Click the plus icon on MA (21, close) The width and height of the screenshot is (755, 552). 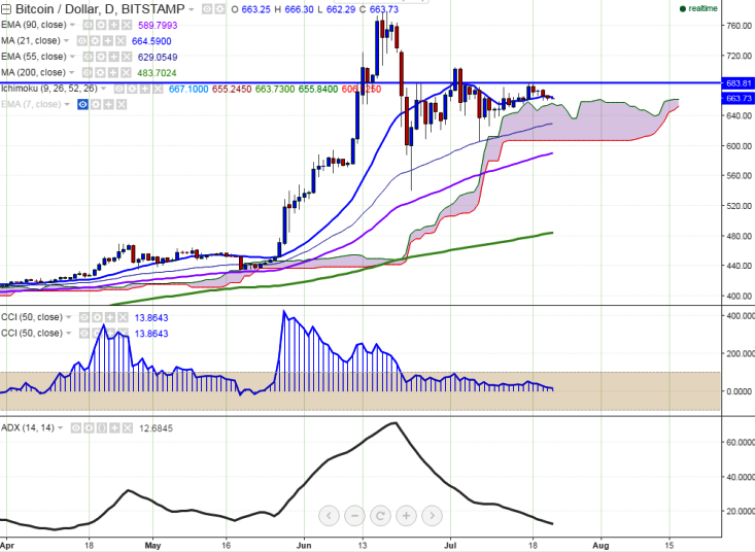click(x=107, y=41)
